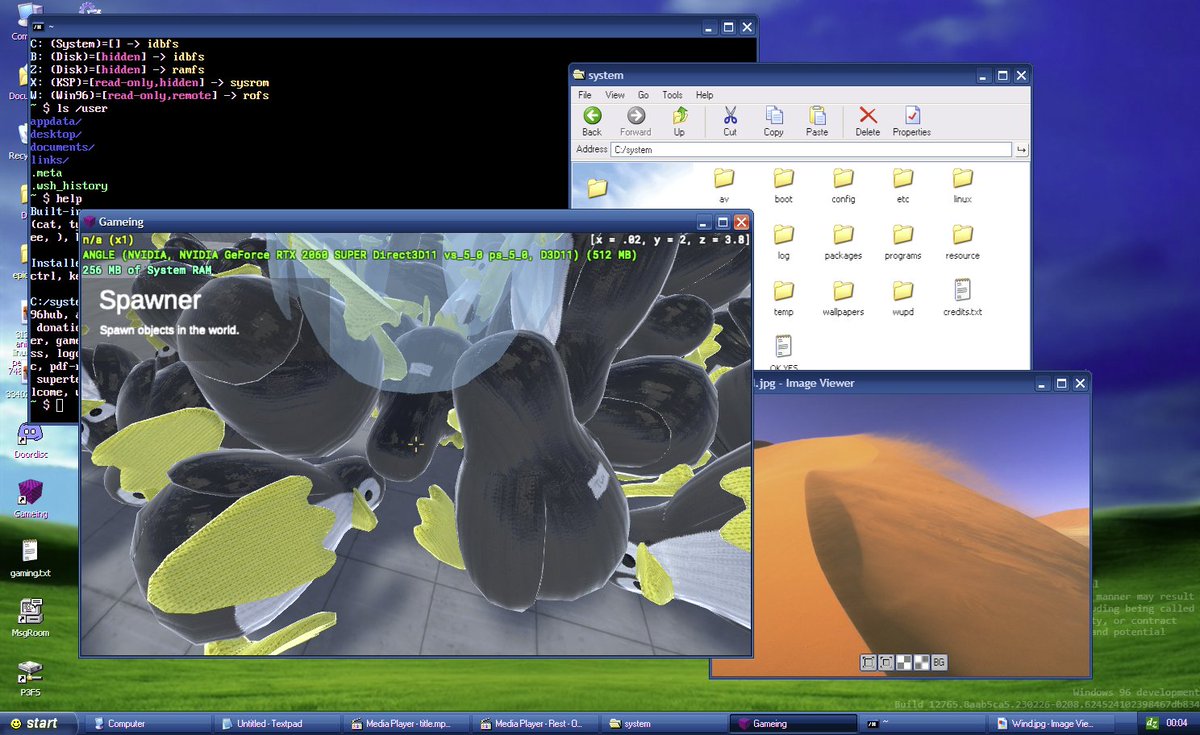The height and width of the screenshot is (735, 1200).
Task: Go up one folder level with Up icon
Action: tap(679, 121)
